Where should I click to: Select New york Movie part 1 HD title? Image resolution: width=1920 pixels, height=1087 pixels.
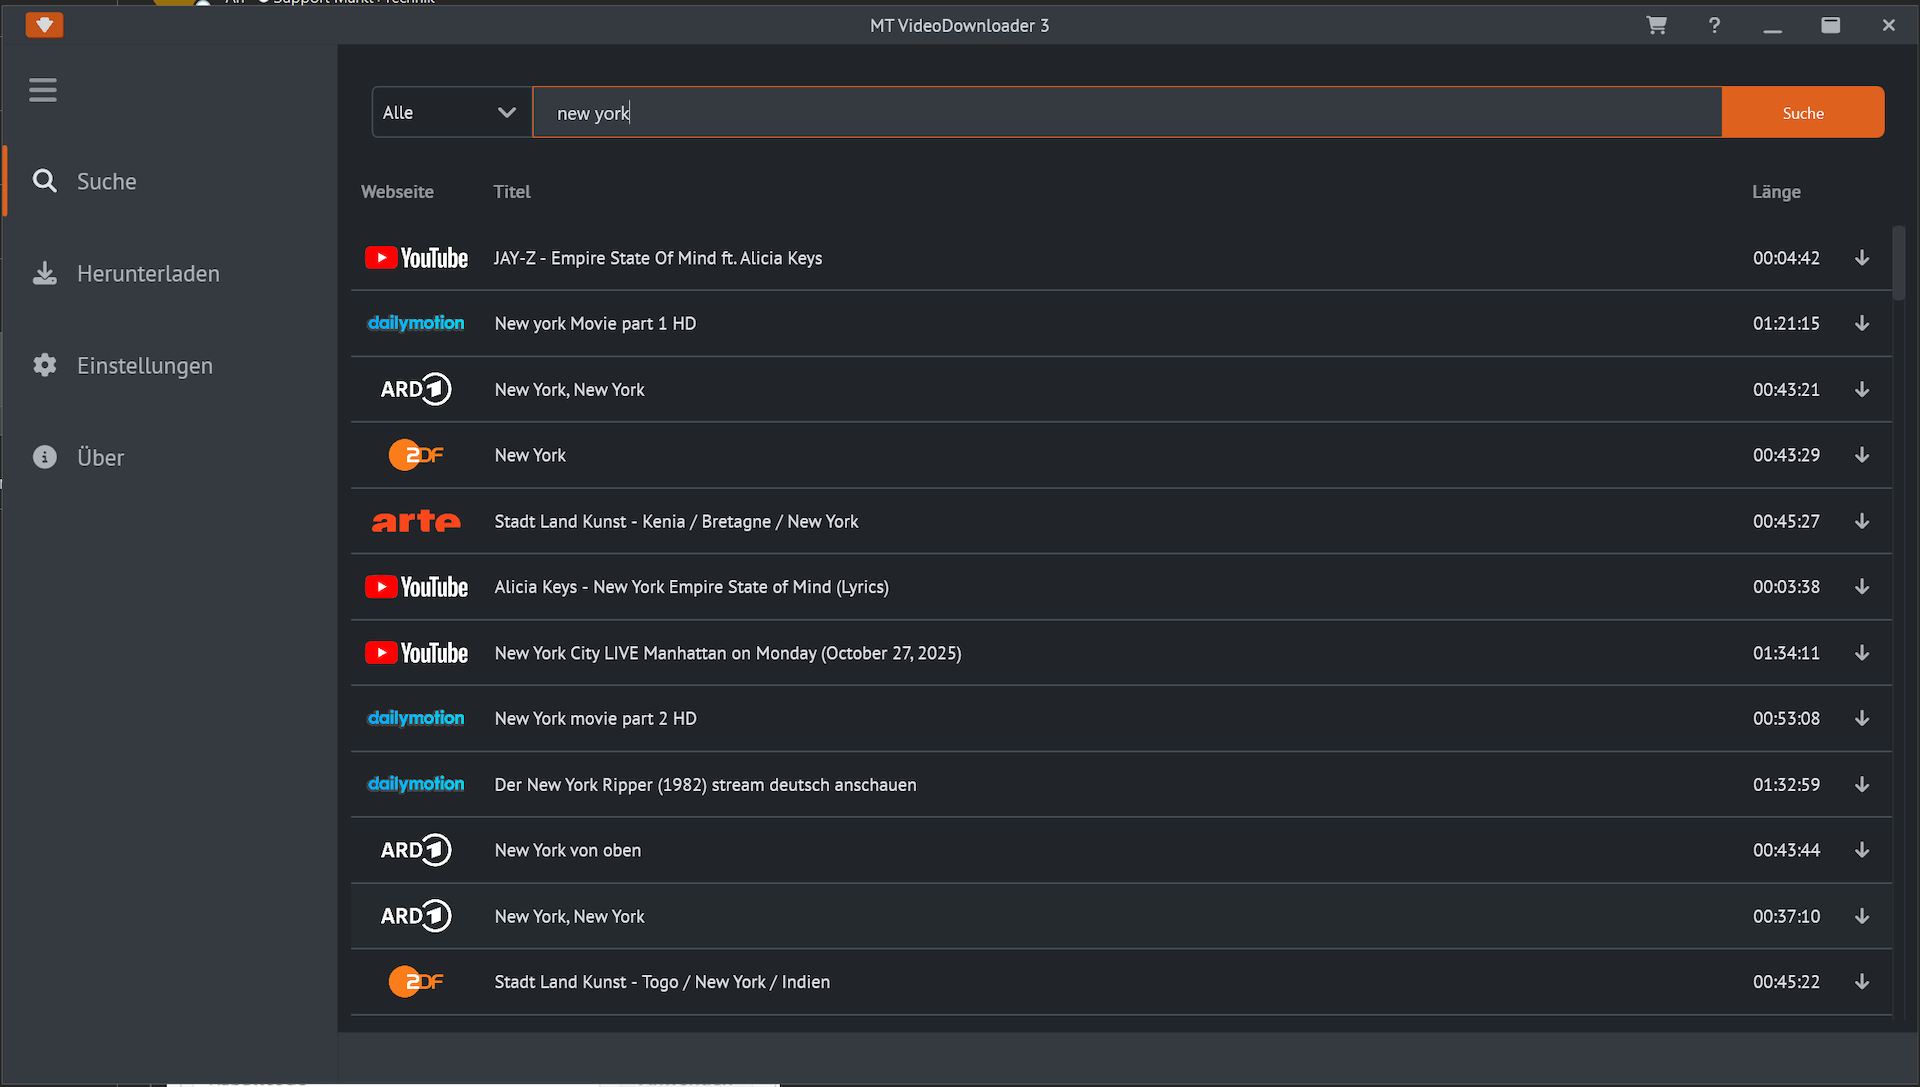[595, 324]
